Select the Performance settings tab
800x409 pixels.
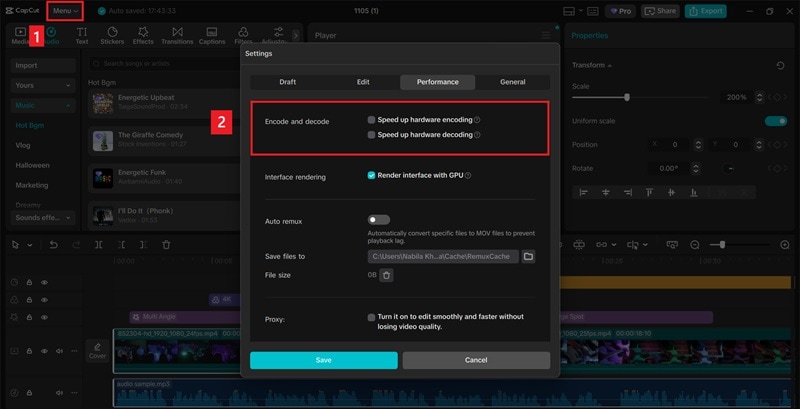pyautogui.click(x=438, y=82)
